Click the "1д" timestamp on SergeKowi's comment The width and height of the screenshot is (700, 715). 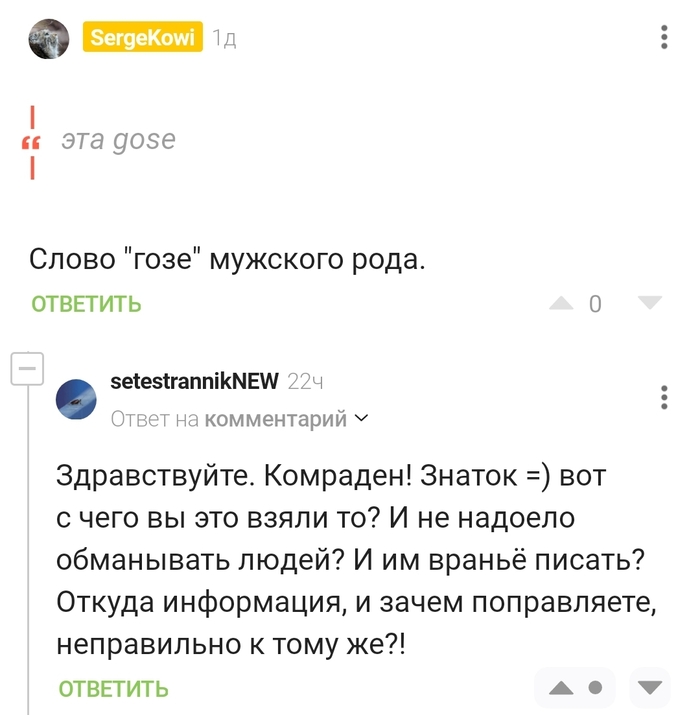[x=225, y=39]
